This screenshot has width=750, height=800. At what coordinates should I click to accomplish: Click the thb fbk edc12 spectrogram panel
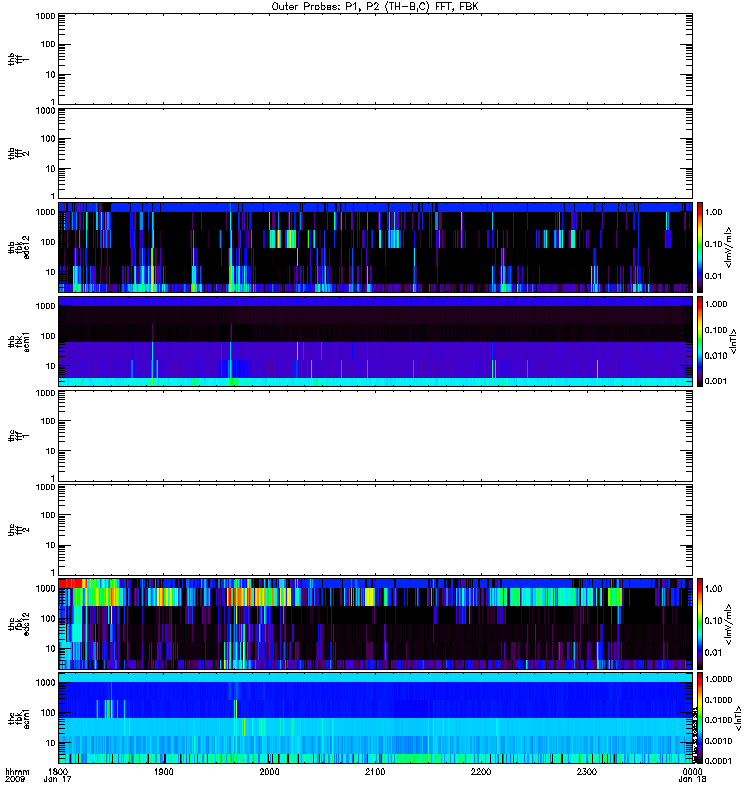pos(376,247)
